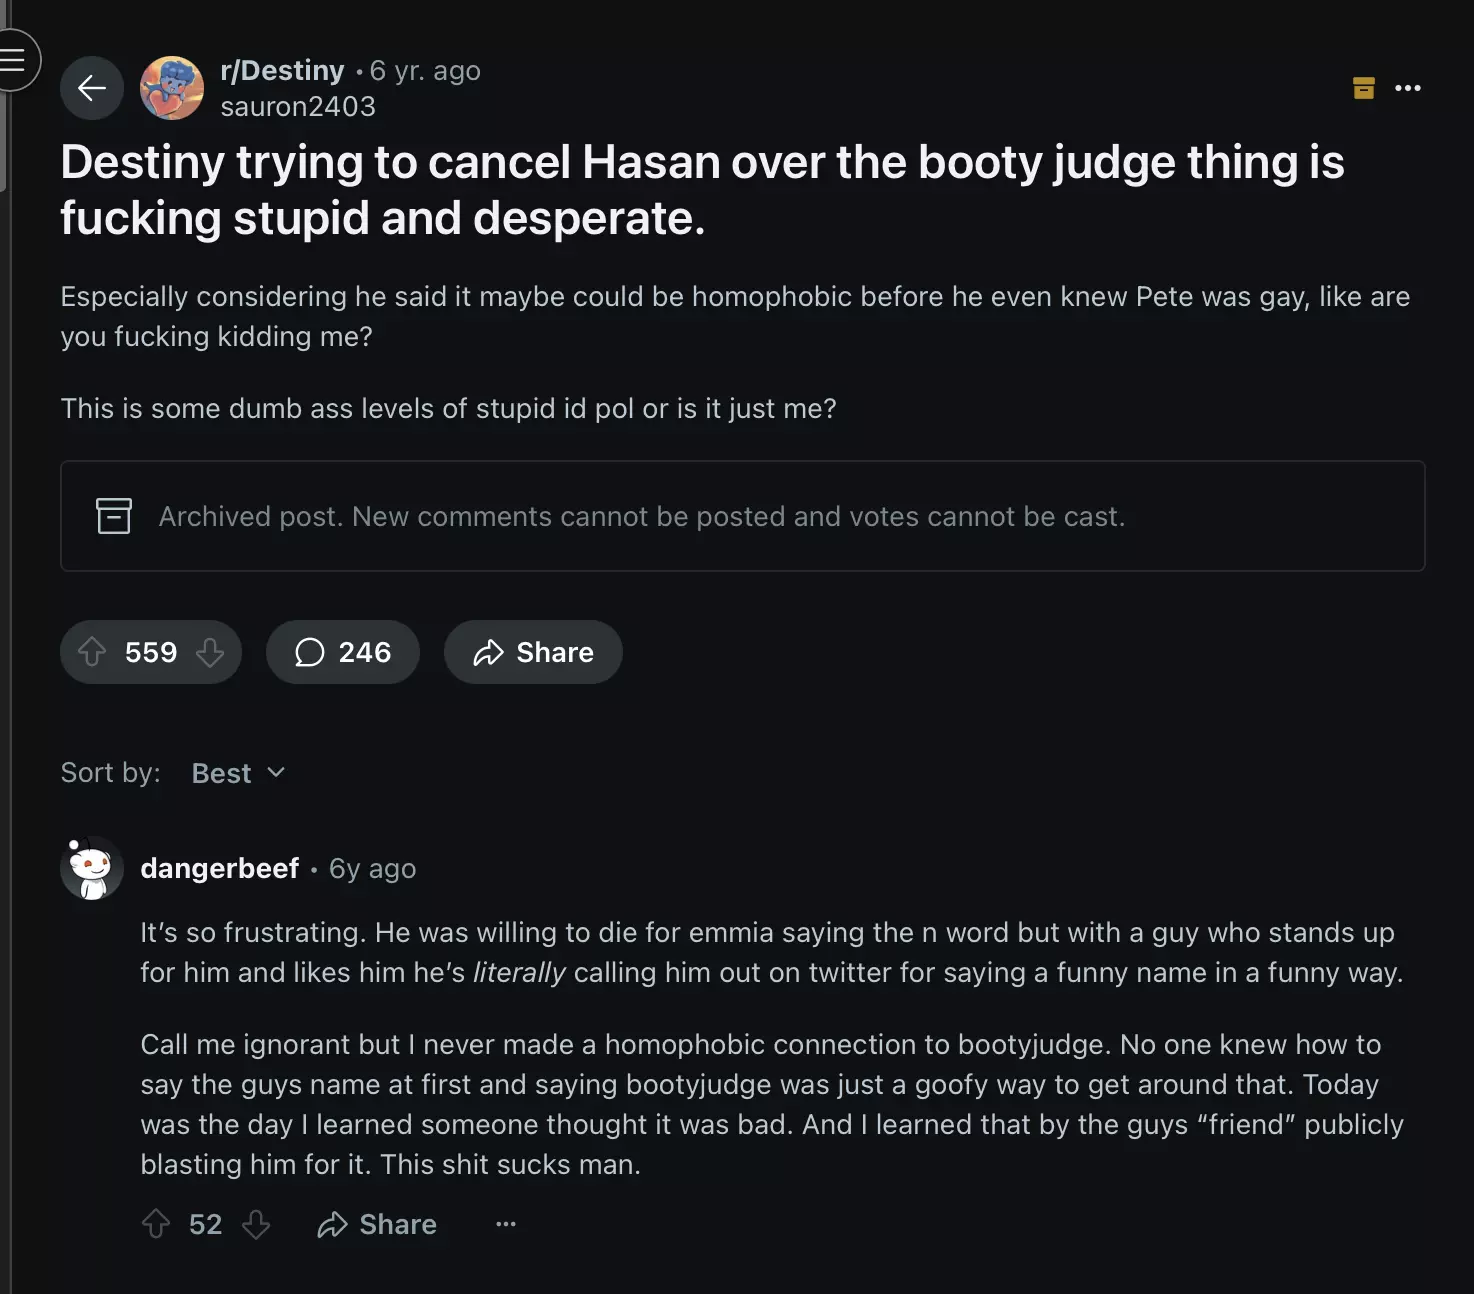Viewport: 1474px width, 1294px height.
Task: View dangerbeef's user profile
Action: (219, 868)
